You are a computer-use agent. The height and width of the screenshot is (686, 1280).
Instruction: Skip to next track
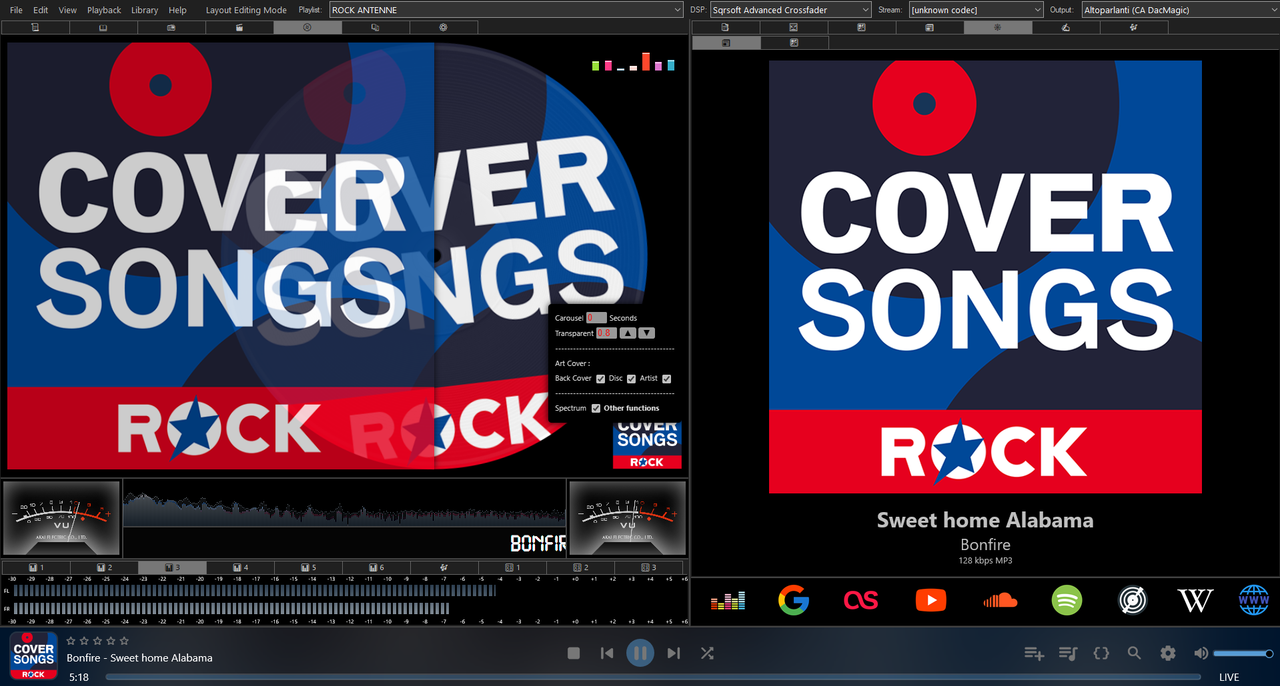point(673,653)
